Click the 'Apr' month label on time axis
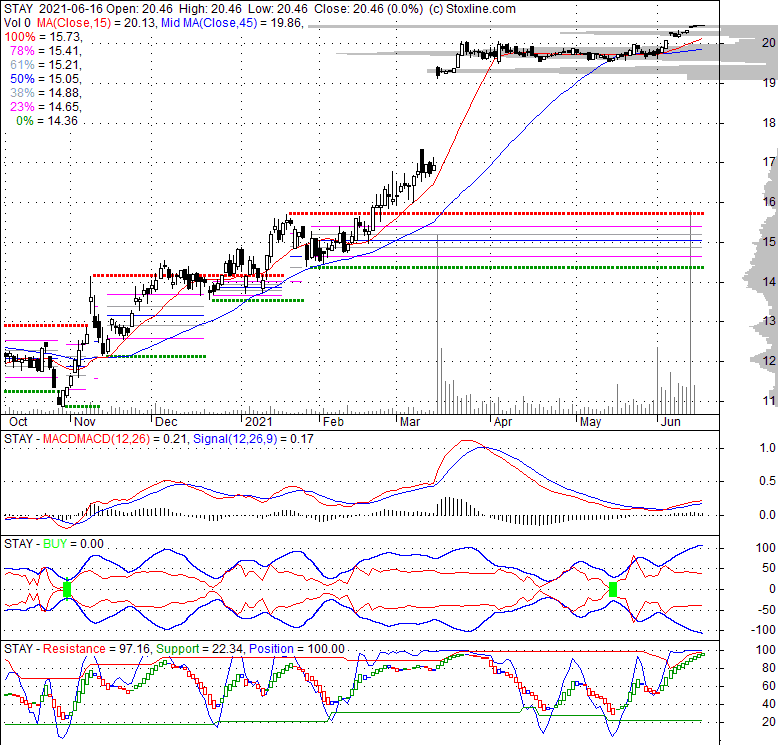This screenshot has height=745, width=780. (503, 422)
